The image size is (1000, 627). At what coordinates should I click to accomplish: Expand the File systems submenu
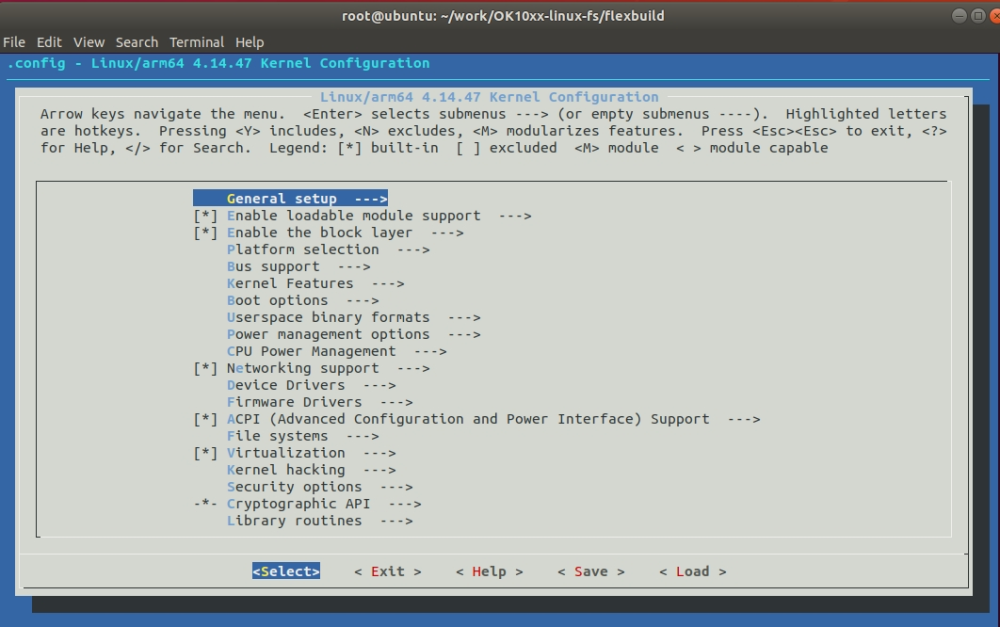(302, 437)
